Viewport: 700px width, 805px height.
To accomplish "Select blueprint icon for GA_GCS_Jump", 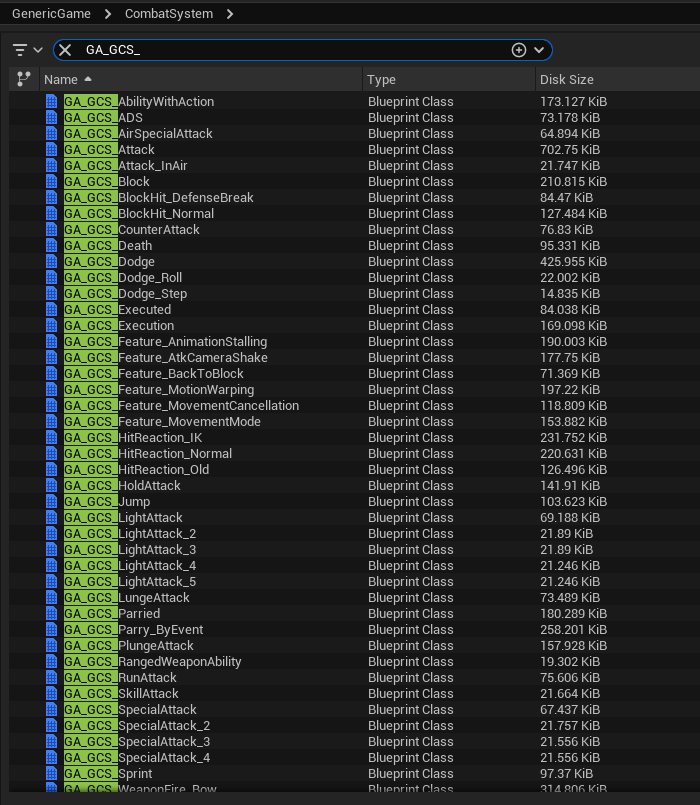I will [51, 502].
